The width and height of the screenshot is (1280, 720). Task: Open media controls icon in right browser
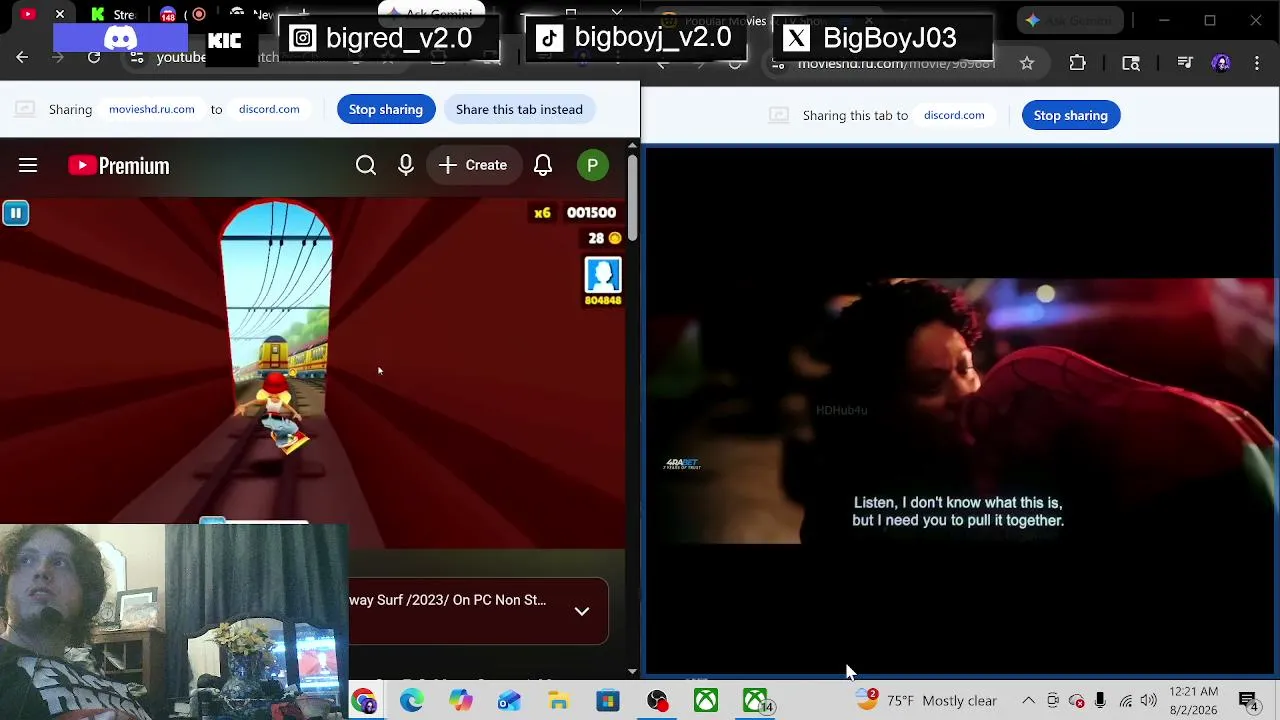point(1185,63)
